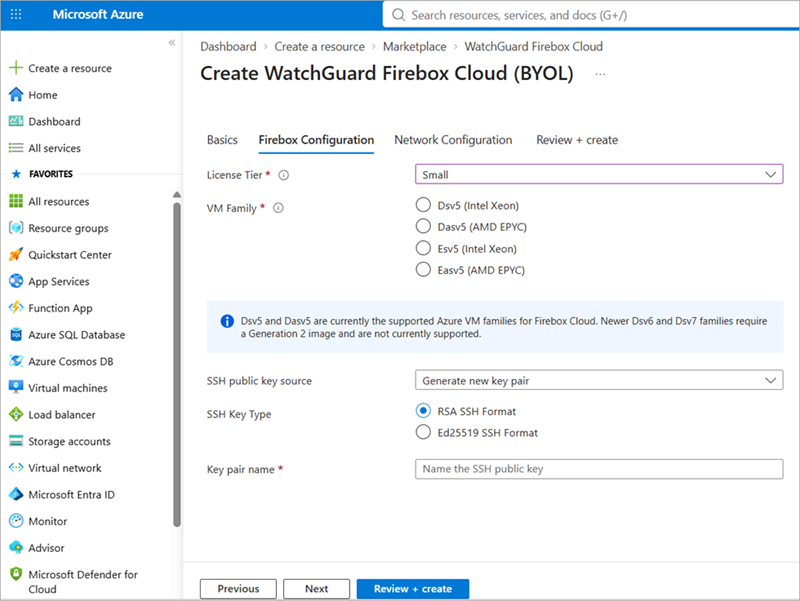Open Load balancer in sidebar
Screen dimensions: 800x601
(x=62, y=414)
